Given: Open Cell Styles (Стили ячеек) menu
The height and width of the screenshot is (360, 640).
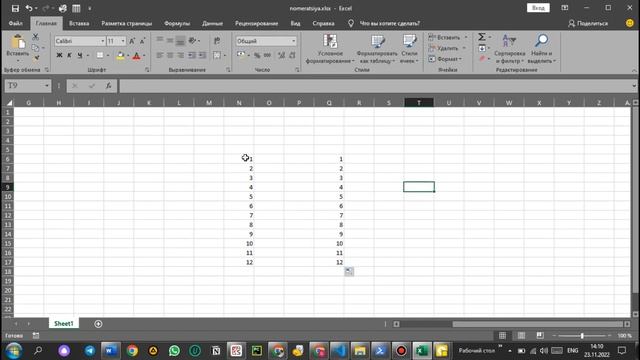Looking at the screenshot, I should tap(409, 49).
